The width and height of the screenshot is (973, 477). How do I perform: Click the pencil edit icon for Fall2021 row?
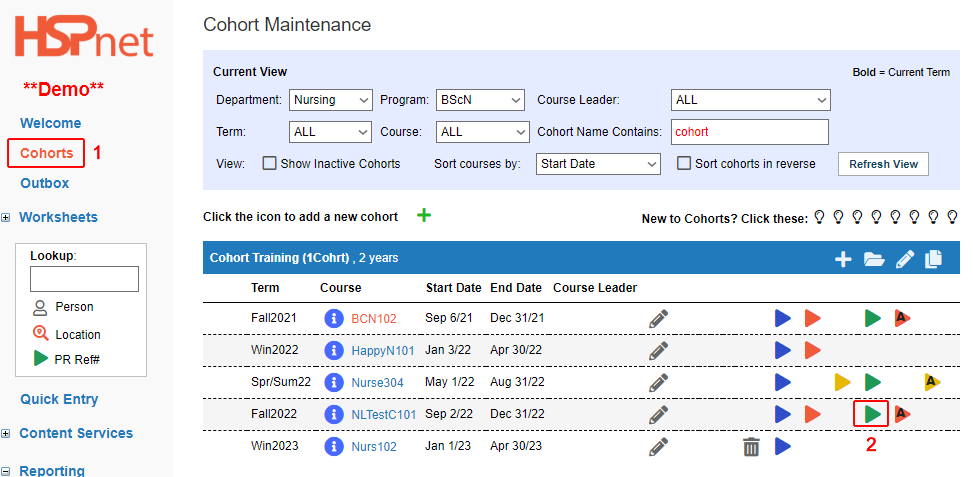point(658,319)
